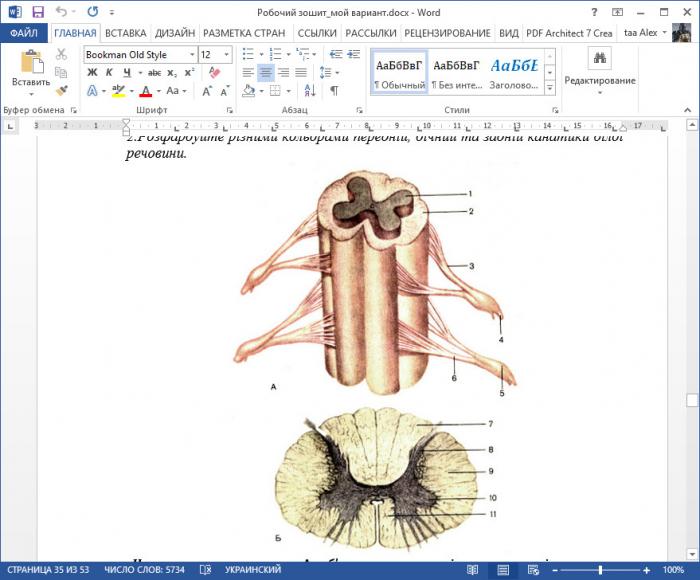Open the ВСТАВКА ribbon tab
This screenshot has height=580, width=700.
pos(125,33)
